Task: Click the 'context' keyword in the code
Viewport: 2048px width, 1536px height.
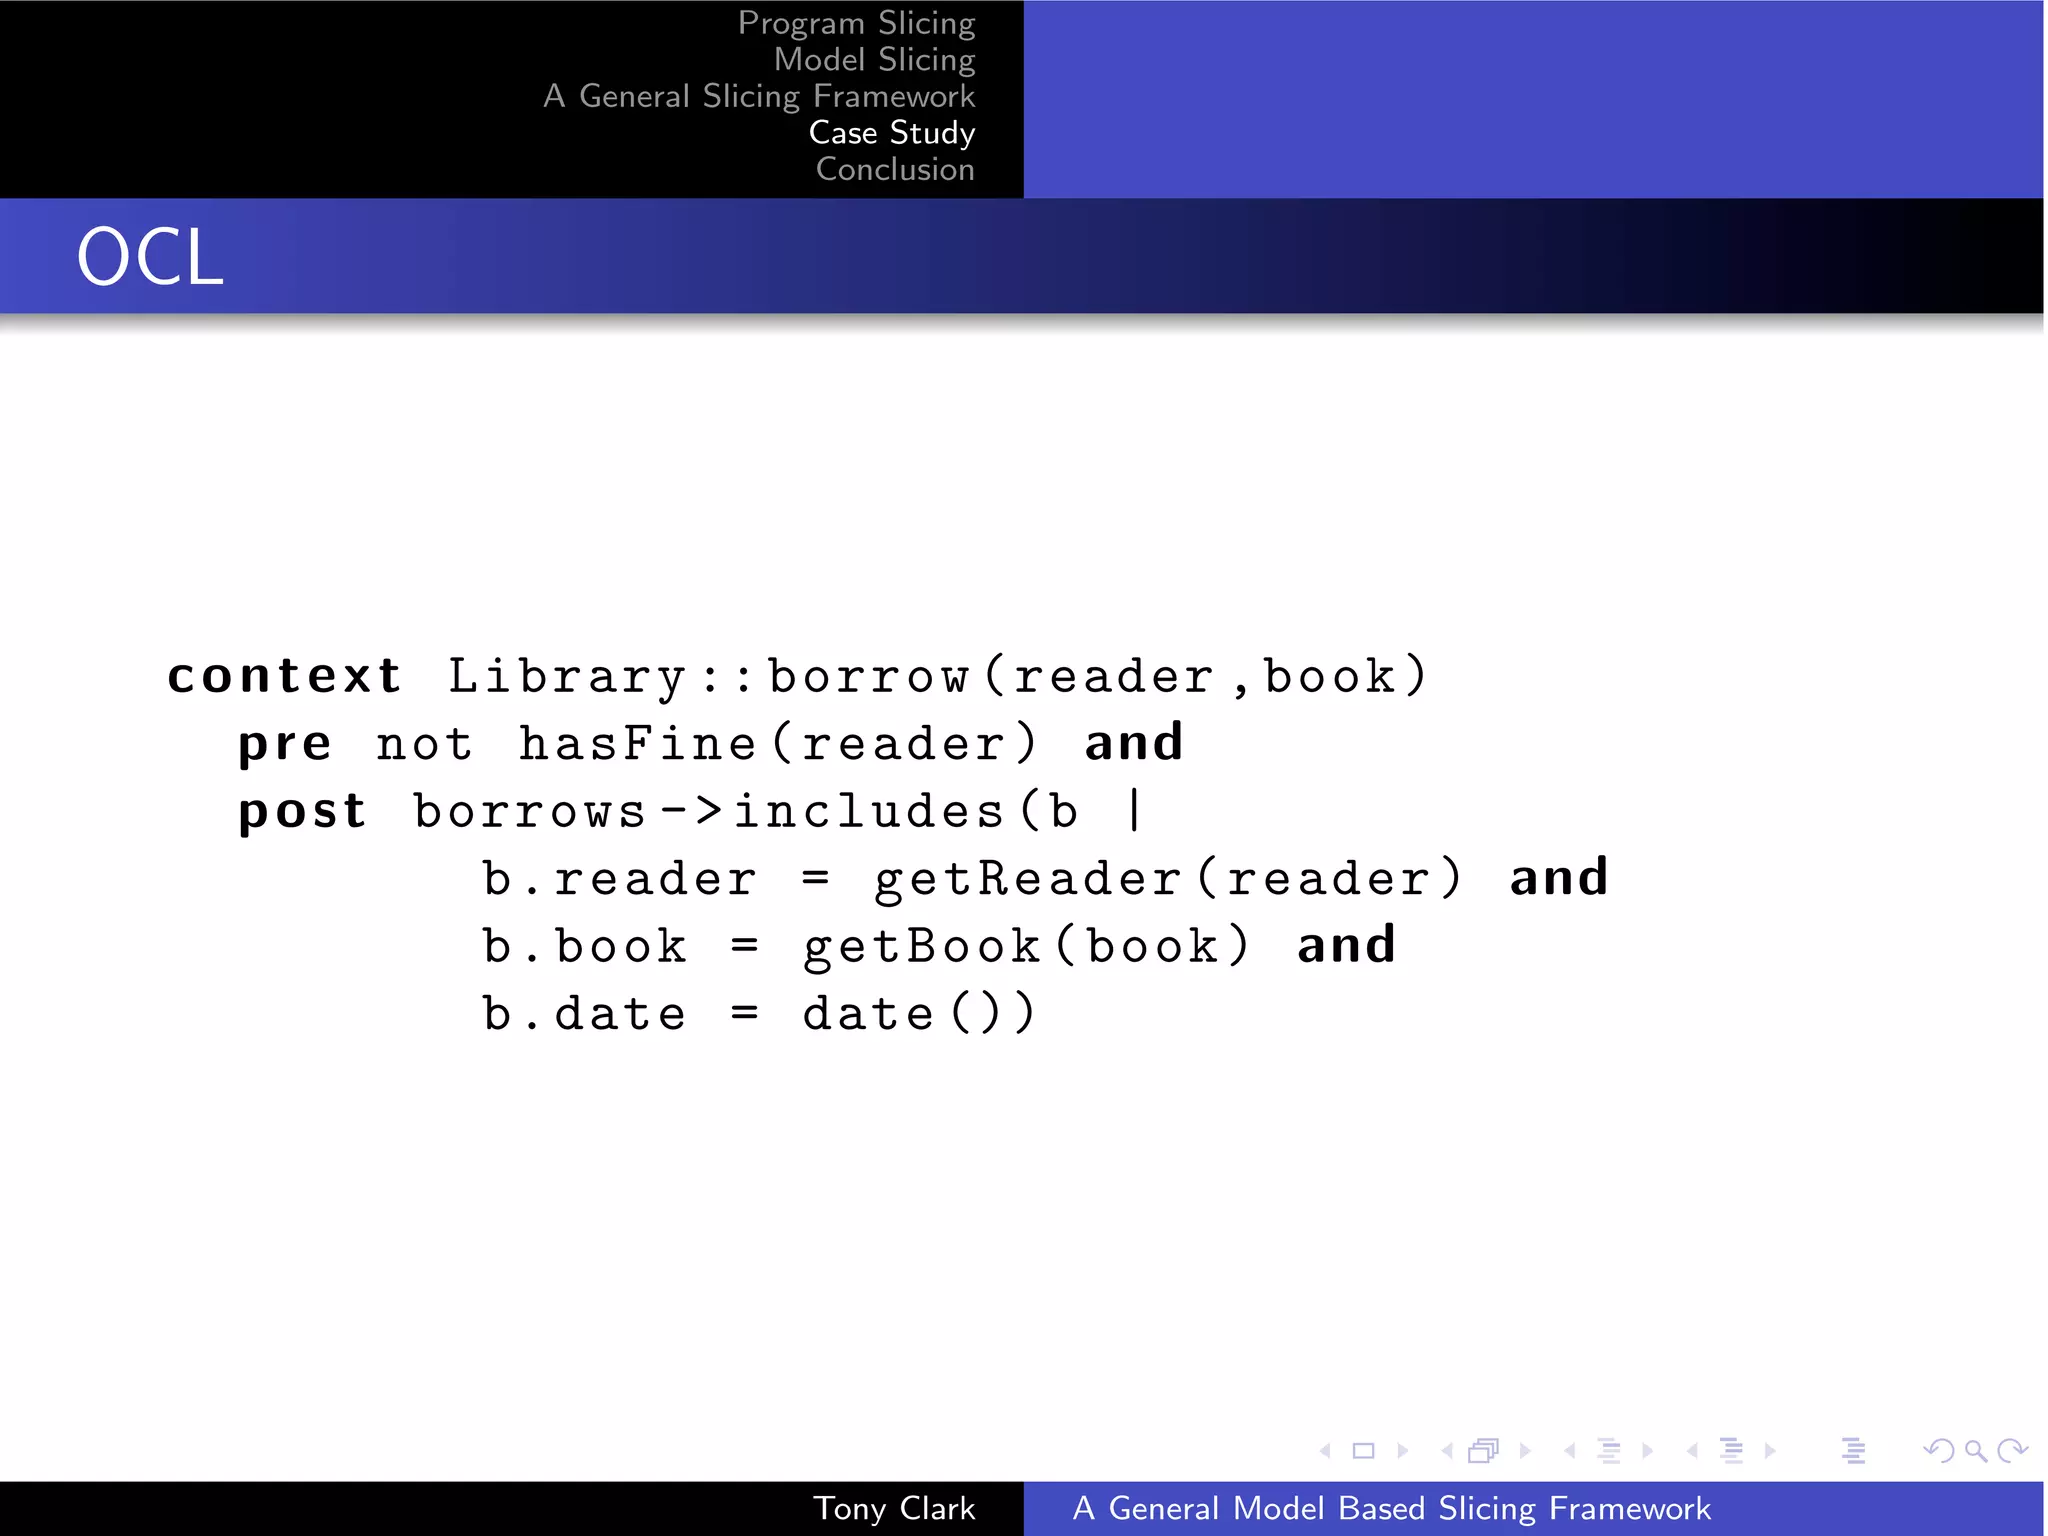Action: [x=284, y=676]
